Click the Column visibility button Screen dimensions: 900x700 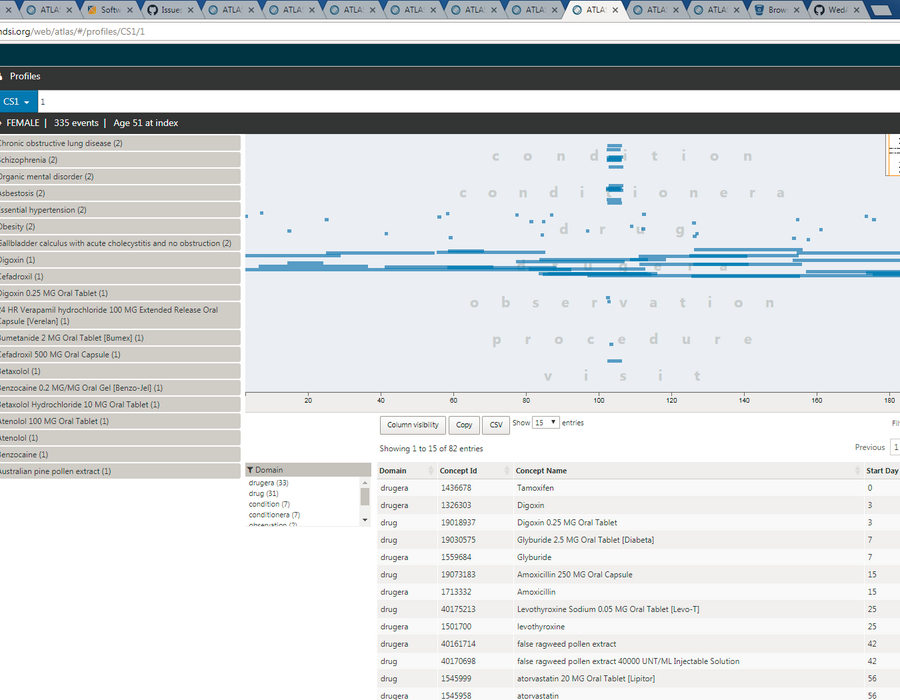coord(413,425)
